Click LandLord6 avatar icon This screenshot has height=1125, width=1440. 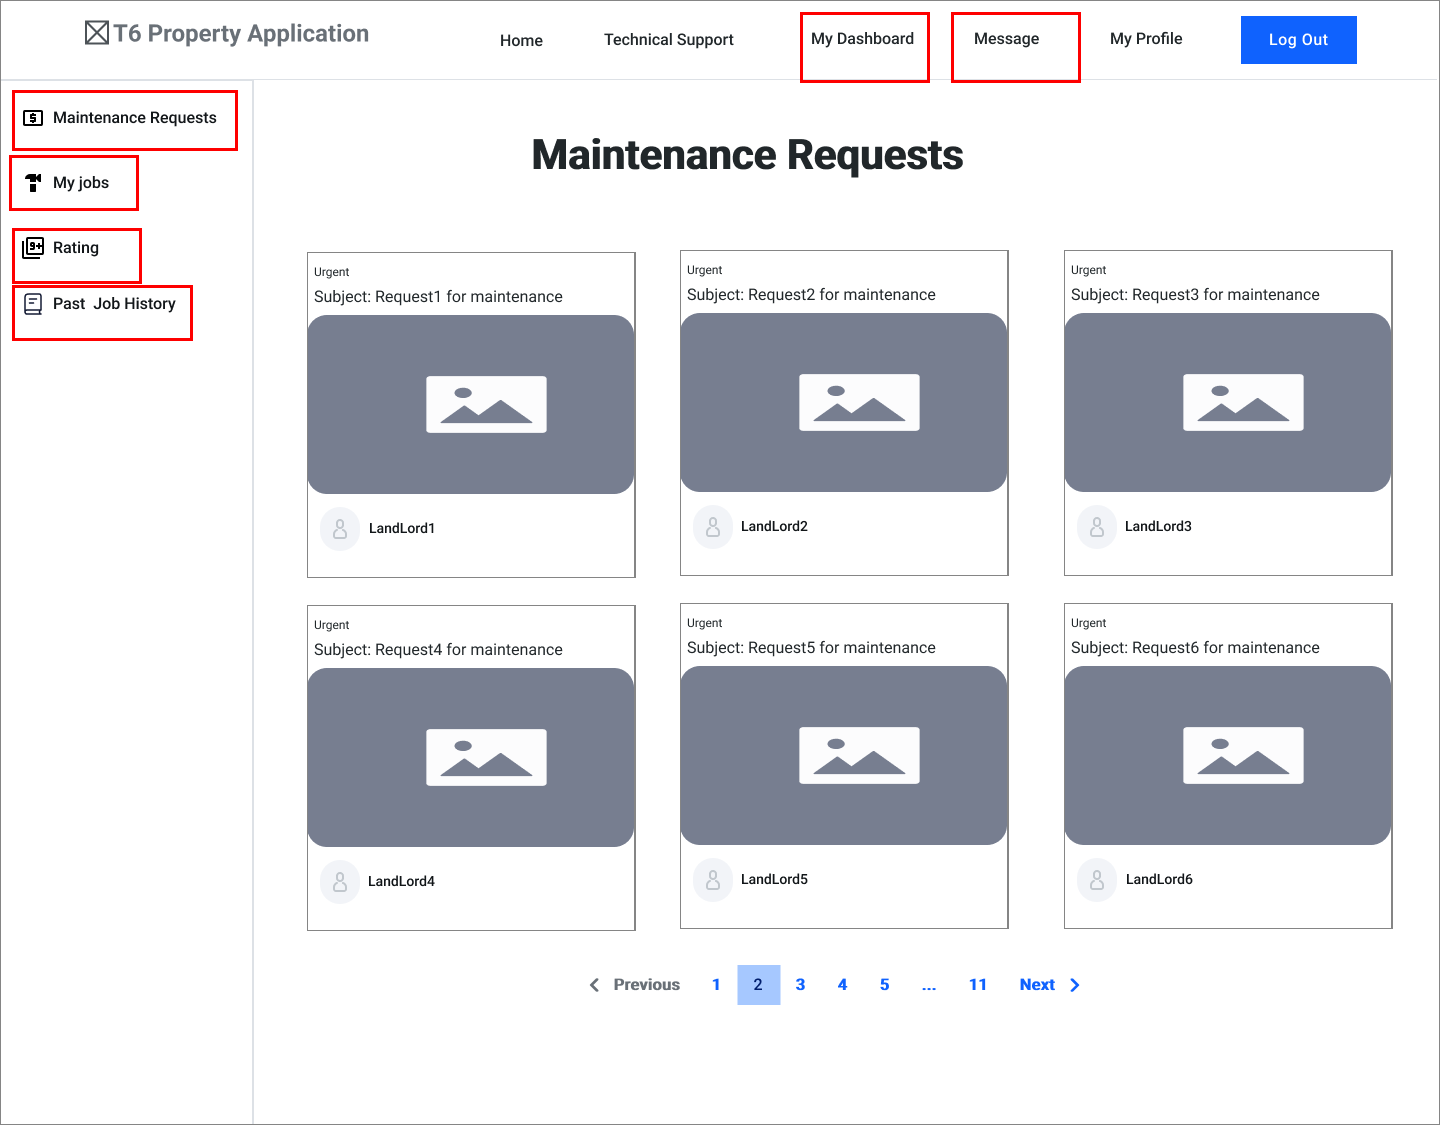tap(1097, 879)
